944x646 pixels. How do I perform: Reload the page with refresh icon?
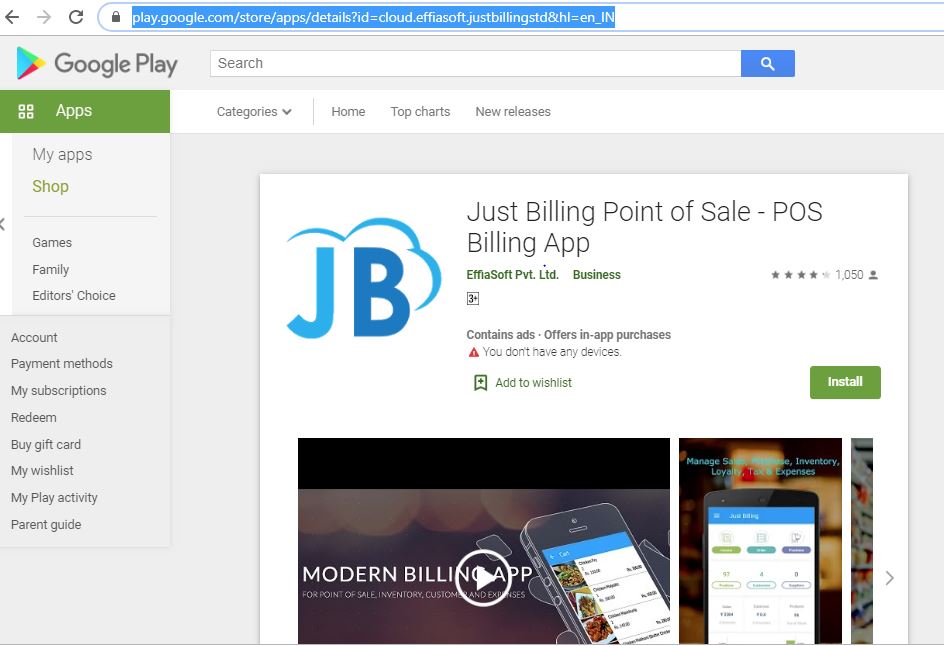(x=76, y=17)
